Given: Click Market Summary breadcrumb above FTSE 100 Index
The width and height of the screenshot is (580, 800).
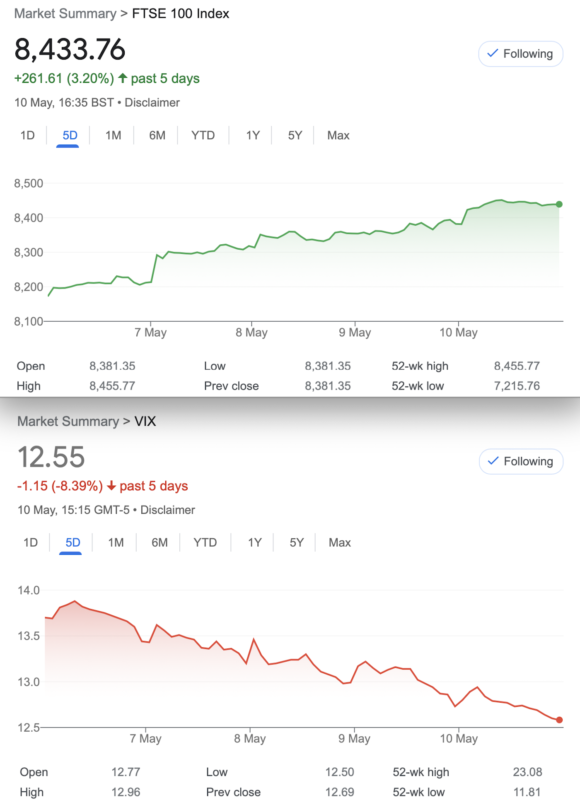Looking at the screenshot, I should point(65,13).
